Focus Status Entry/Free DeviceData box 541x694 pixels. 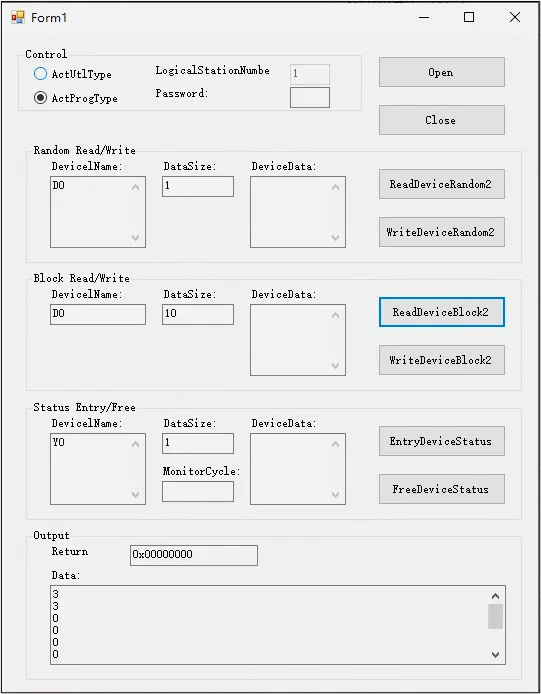(x=298, y=469)
